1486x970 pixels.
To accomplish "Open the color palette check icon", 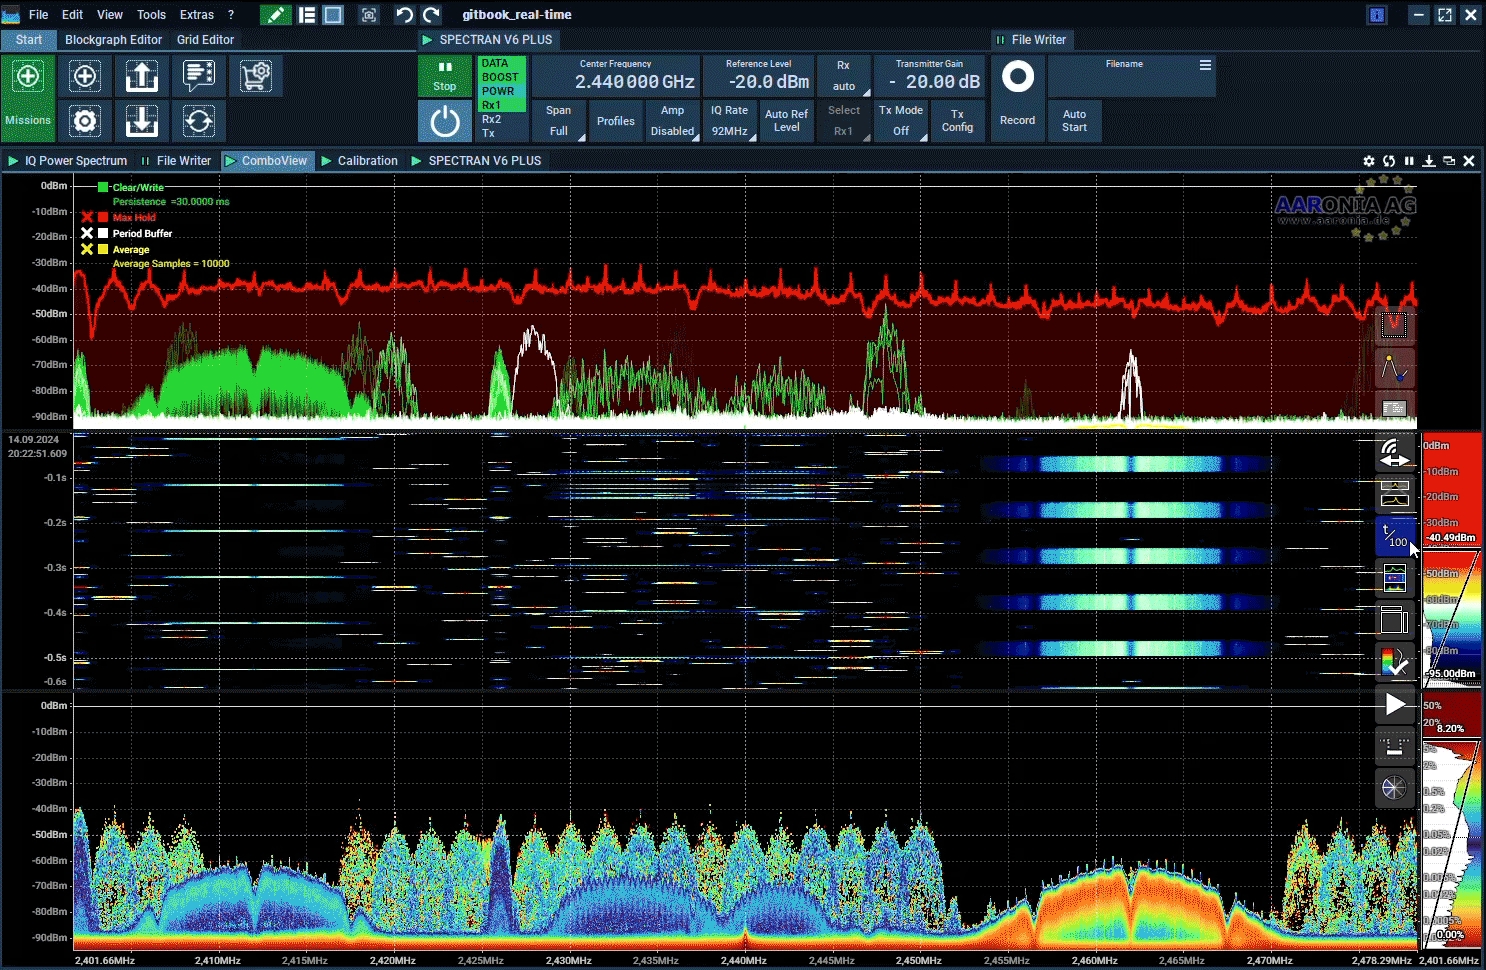I will click(x=1394, y=661).
